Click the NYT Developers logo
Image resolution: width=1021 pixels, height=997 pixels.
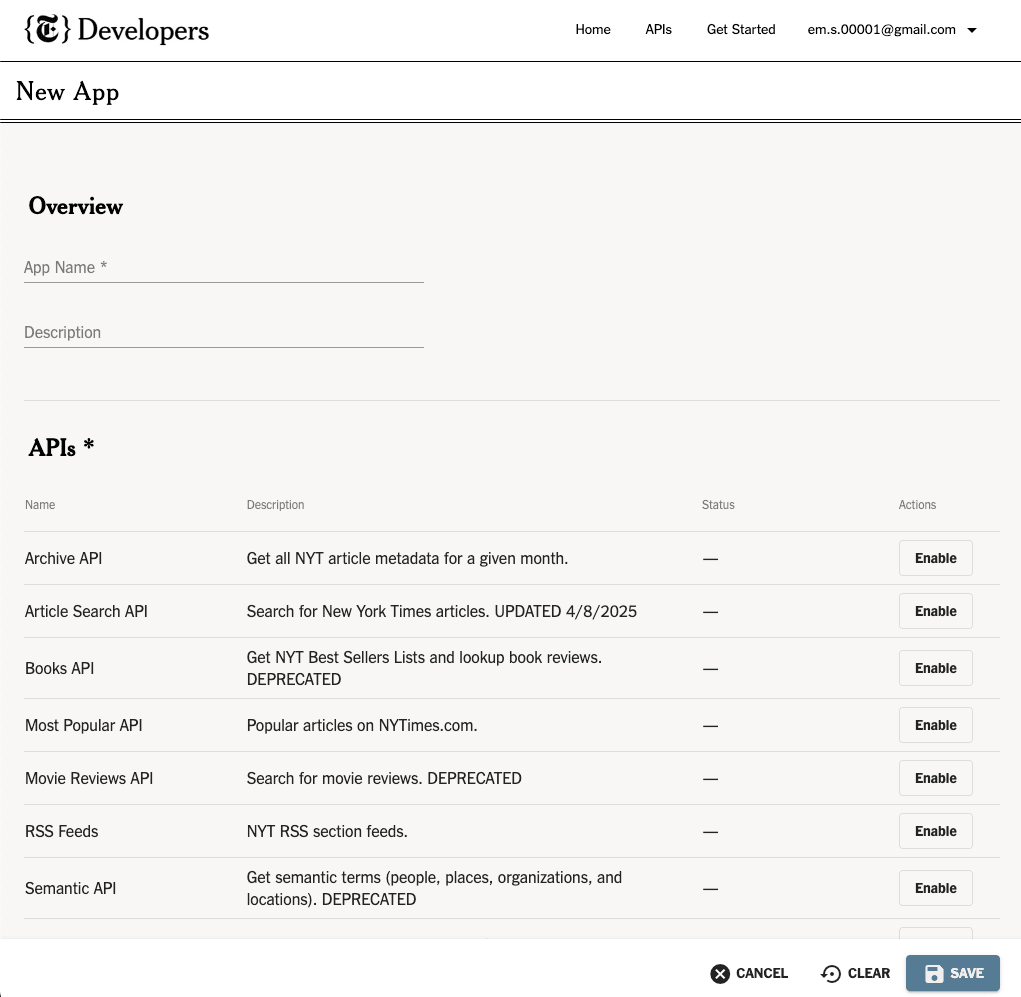pos(117,30)
